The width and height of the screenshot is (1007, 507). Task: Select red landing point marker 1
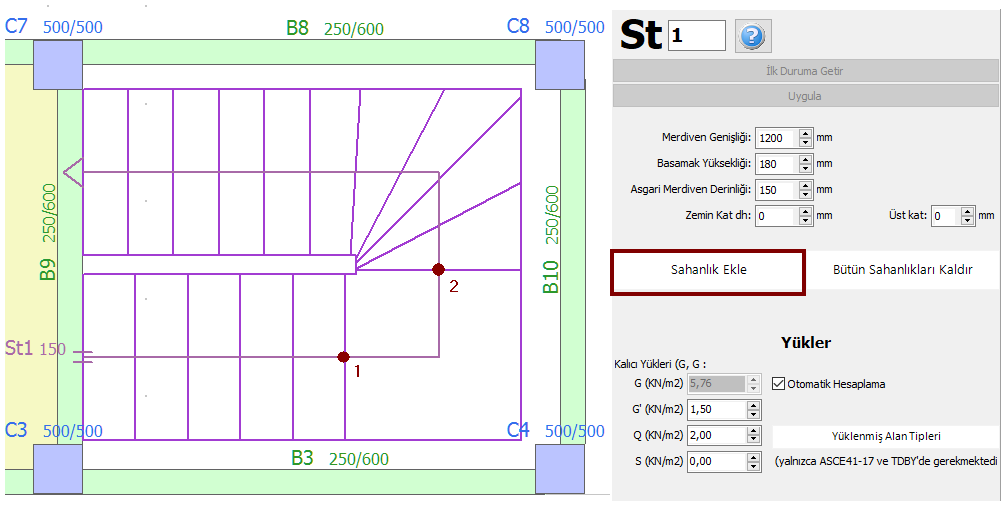pos(343,357)
